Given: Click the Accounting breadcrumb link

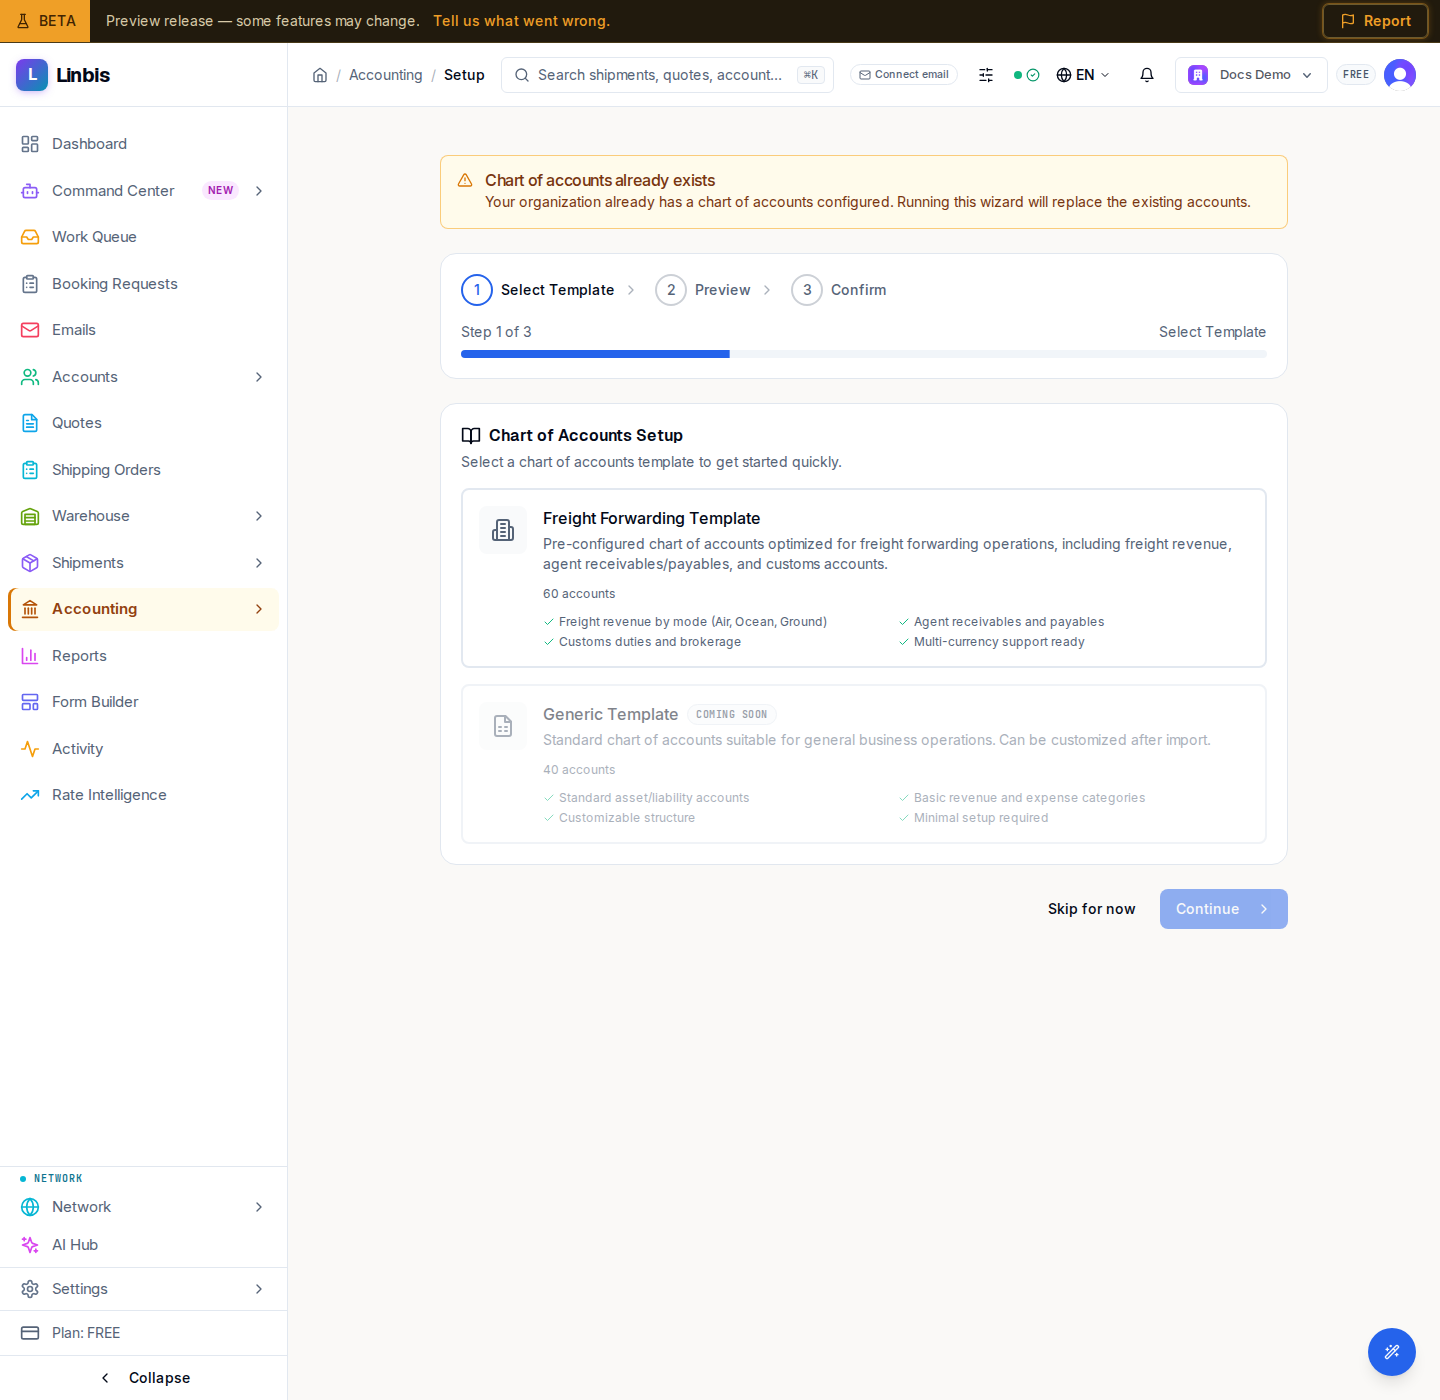Looking at the screenshot, I should (386, 75).
